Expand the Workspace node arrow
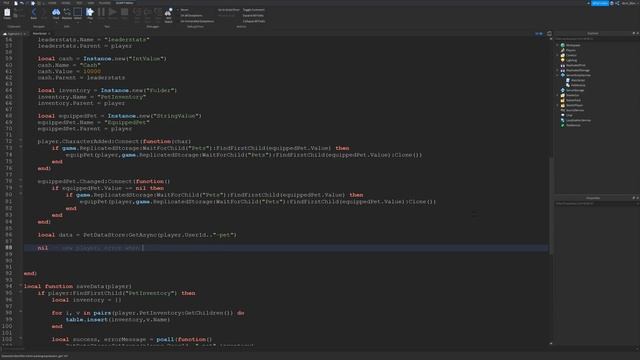Screen dimensions: 640x360 click(x=558, y=45)
